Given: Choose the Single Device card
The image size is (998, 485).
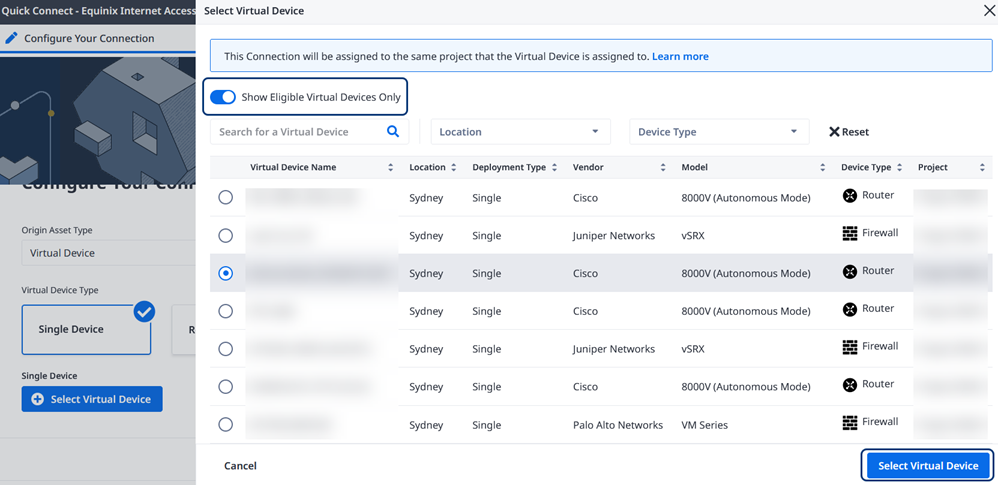Looking at the screenshot, I should [86, 329].
